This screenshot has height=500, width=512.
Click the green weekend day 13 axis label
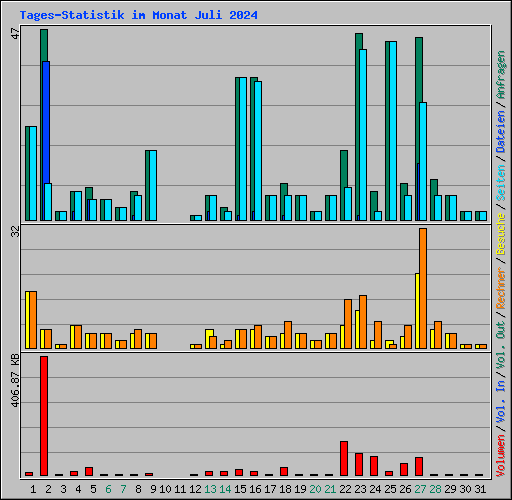coord(210,489)
